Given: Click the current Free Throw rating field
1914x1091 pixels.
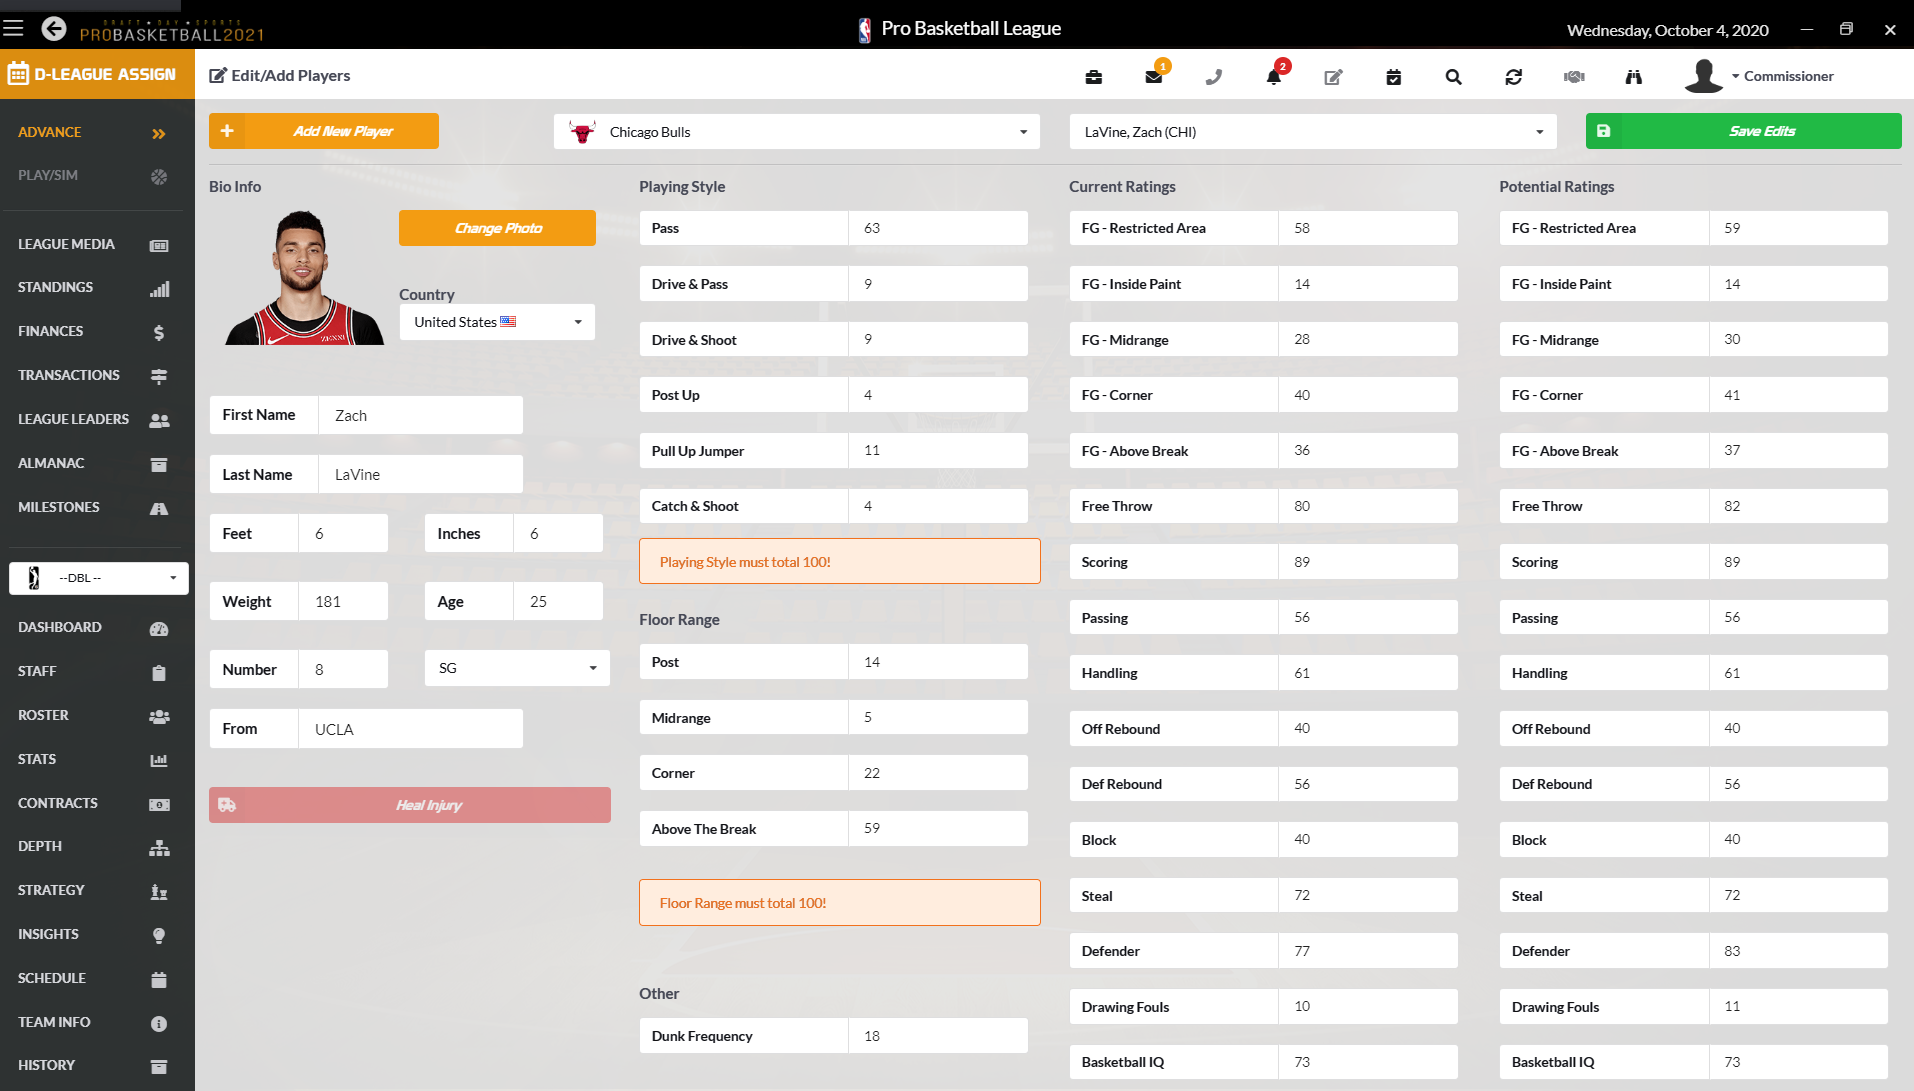Looking at the screenshot, I should coord(1368,506).
